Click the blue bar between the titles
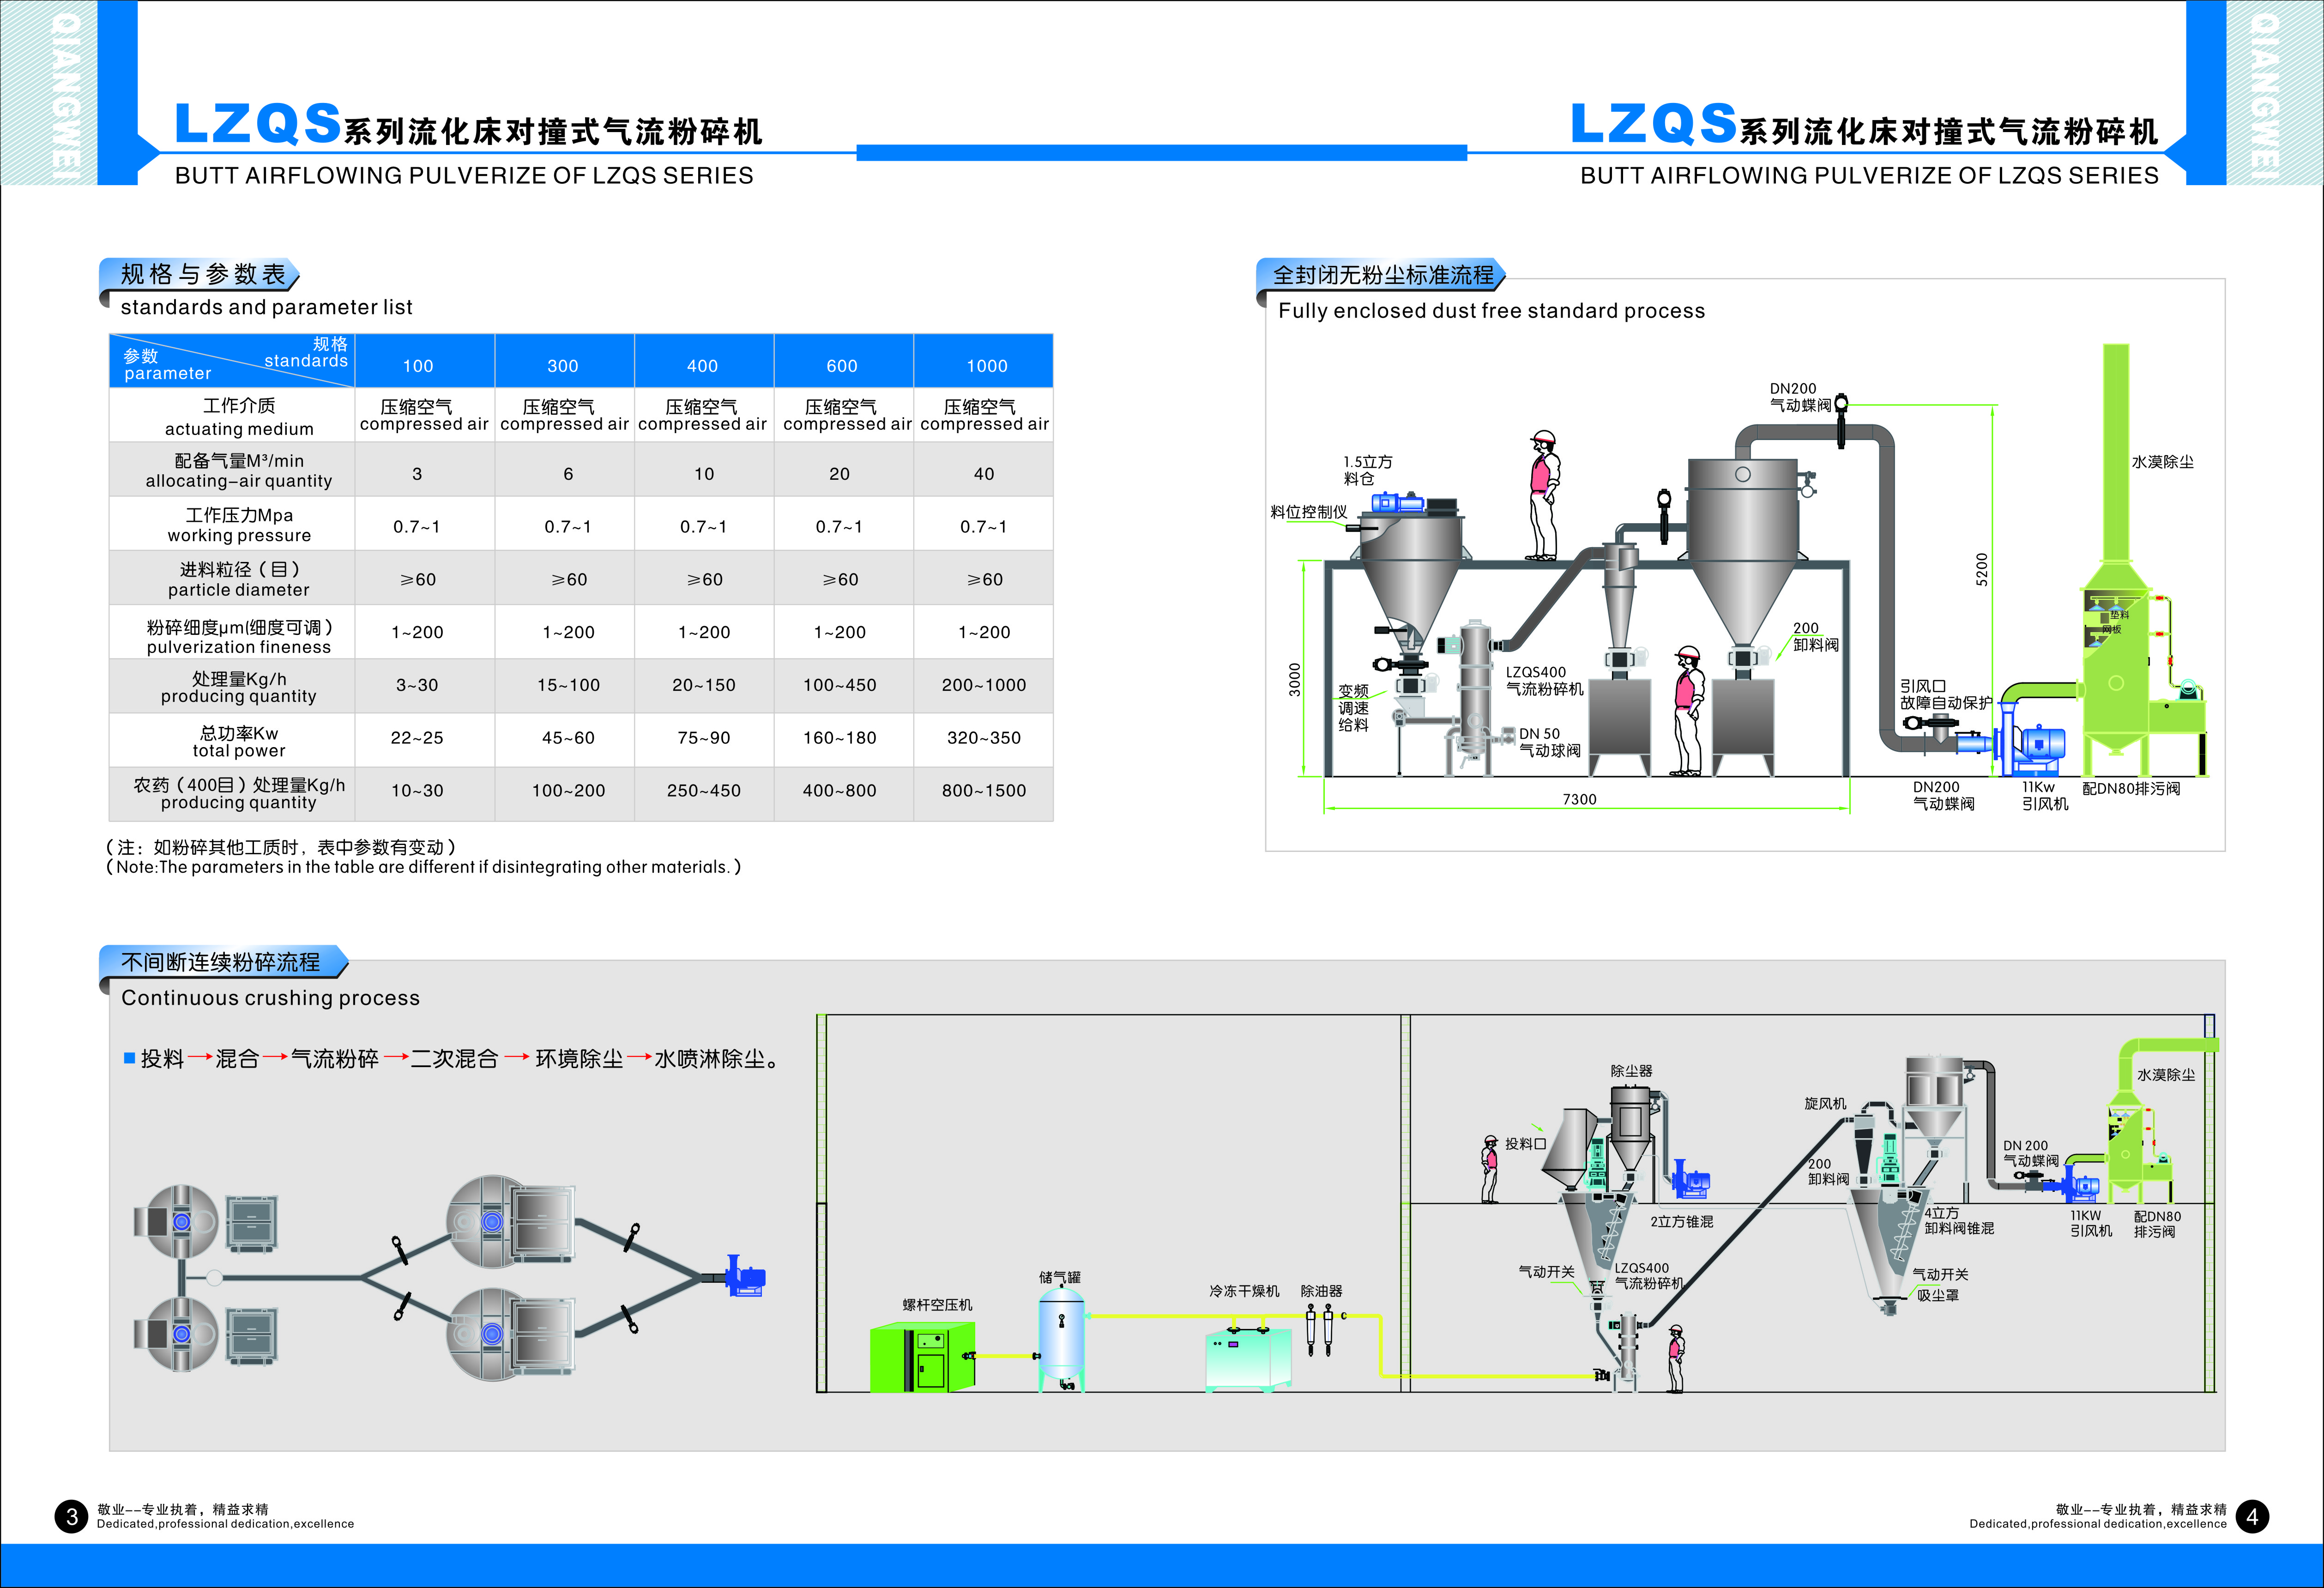Screen dimensions: 2324x1588 pyautogui.click(x=1161, y=153)
